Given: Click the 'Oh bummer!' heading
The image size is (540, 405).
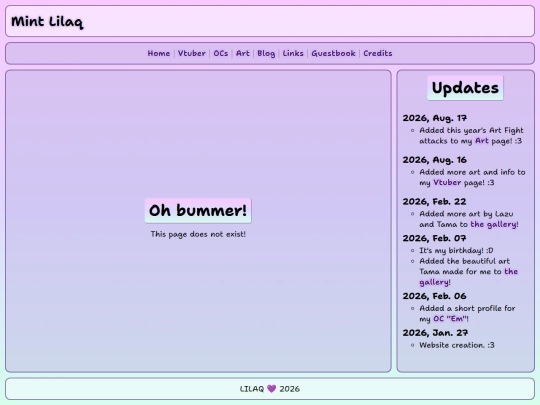Looking at the screenshot, I should pyautogui.click(x=198, y=210).
